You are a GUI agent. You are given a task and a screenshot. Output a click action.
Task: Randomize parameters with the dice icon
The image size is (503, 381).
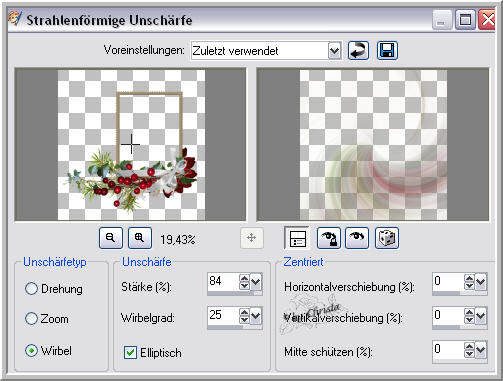coord(387,238)
